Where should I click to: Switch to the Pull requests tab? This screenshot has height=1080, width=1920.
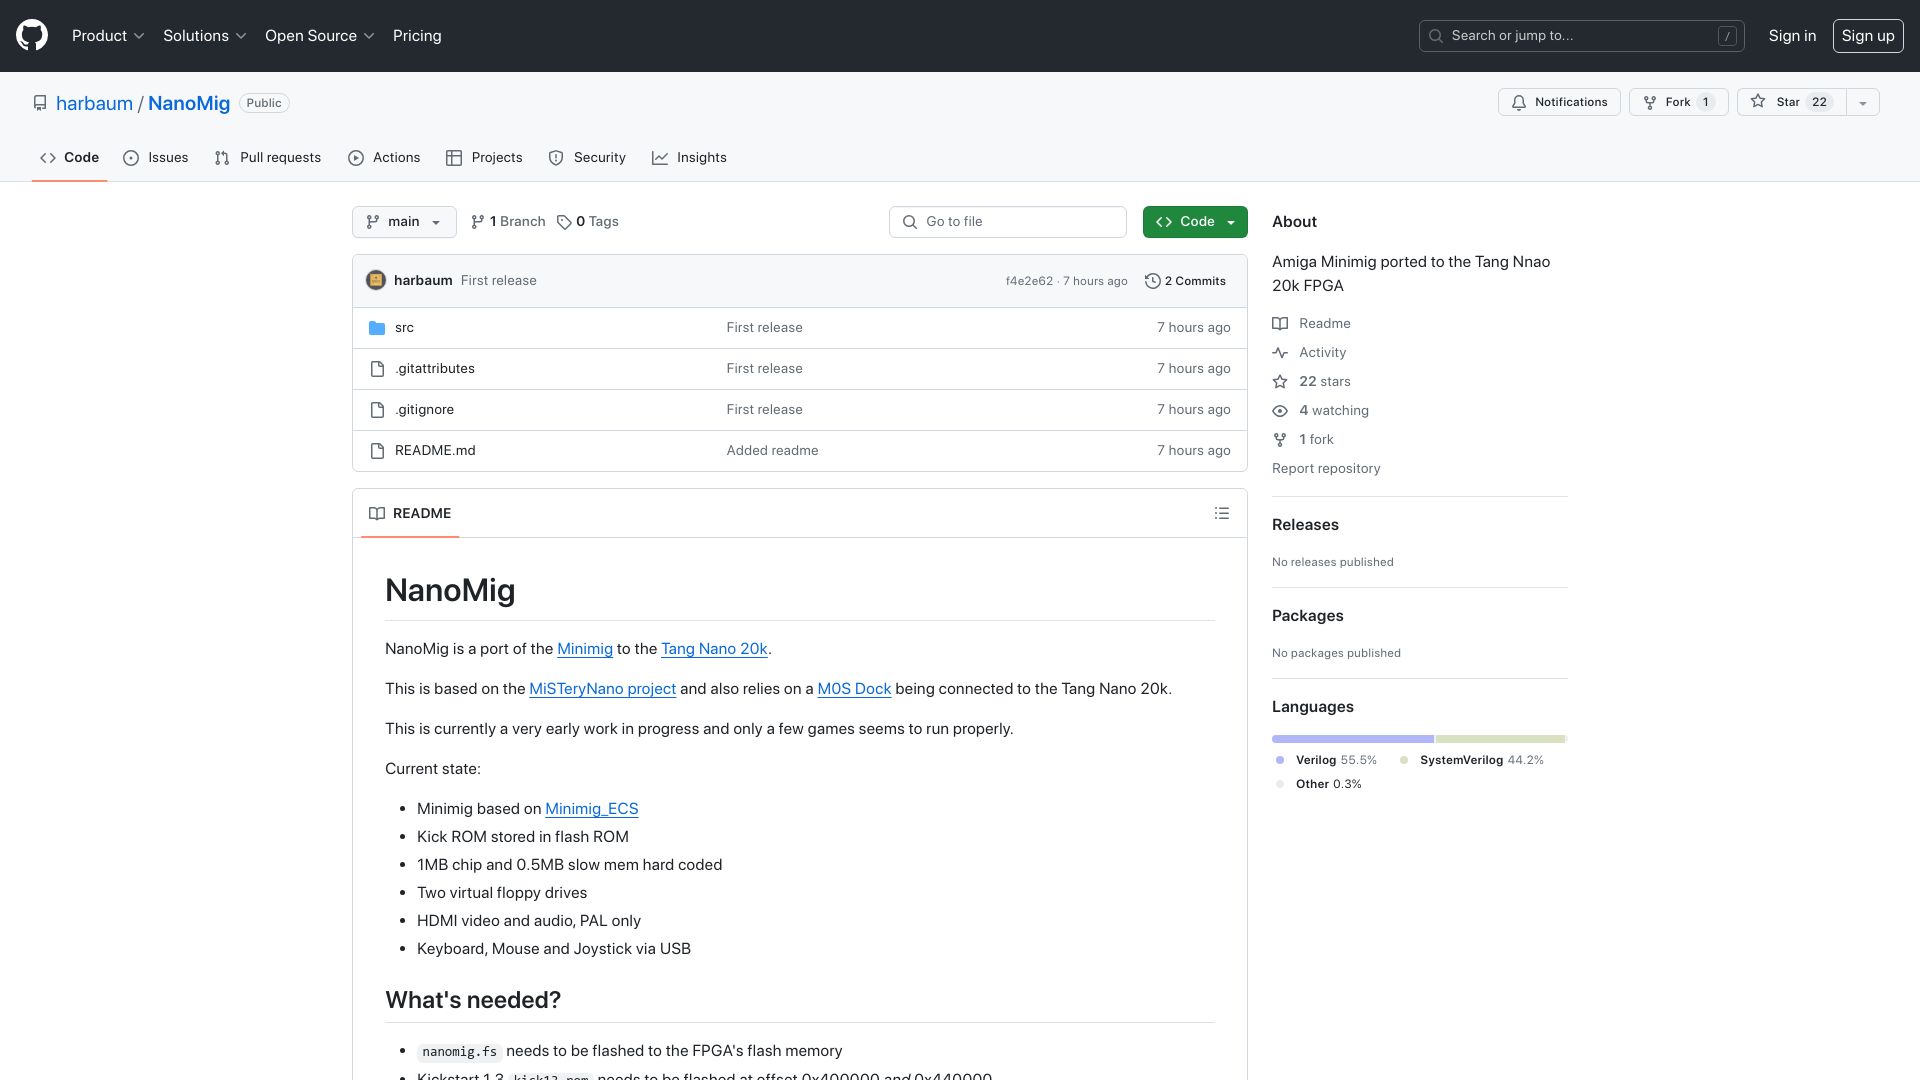268,158
